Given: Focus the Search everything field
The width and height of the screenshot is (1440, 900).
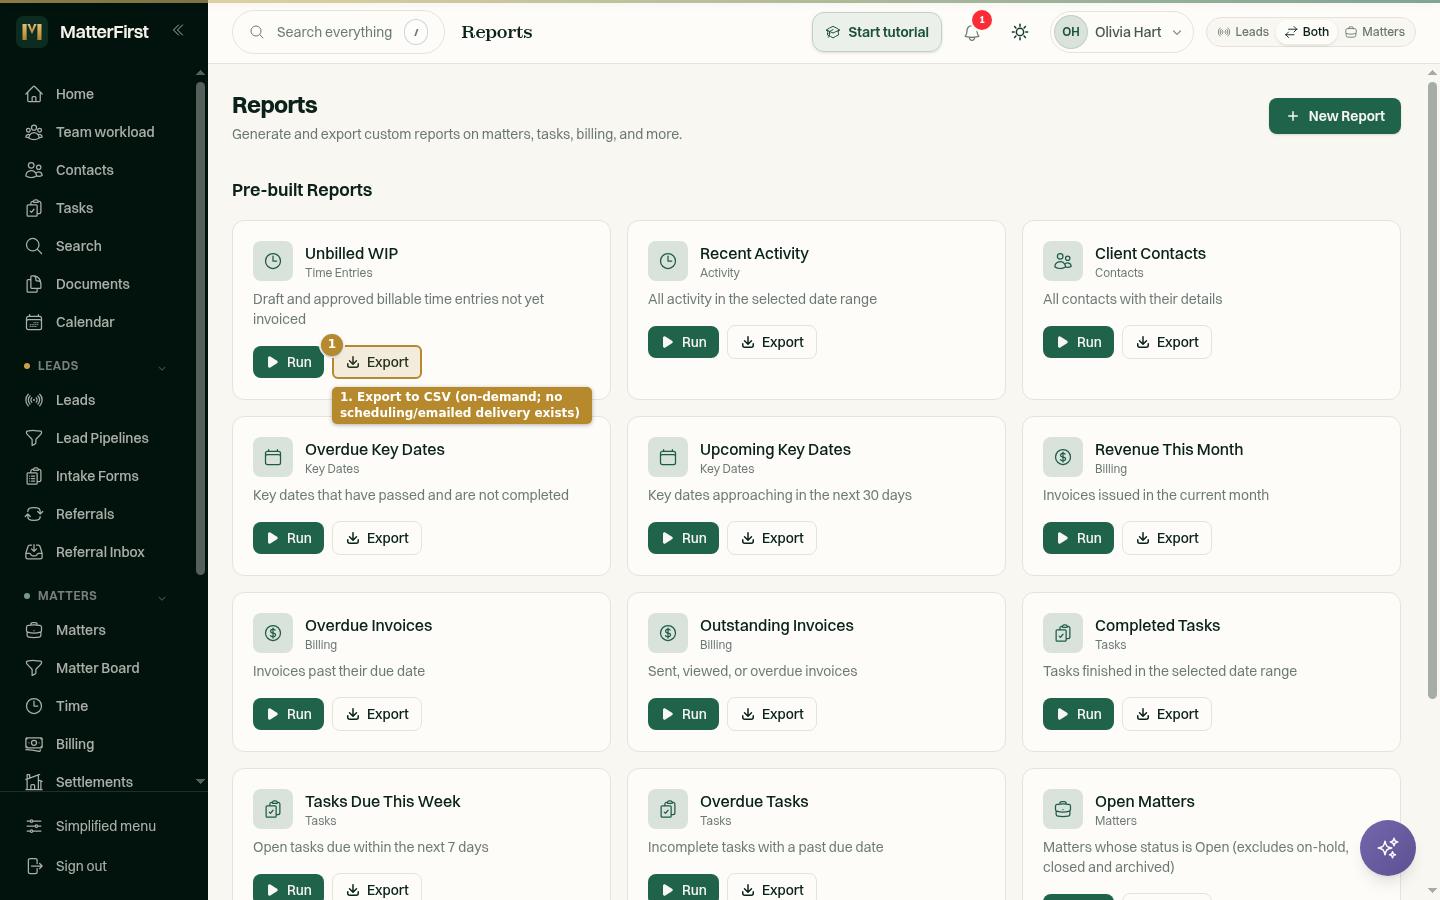Looking at the screenshot, I should pos(338,32).
